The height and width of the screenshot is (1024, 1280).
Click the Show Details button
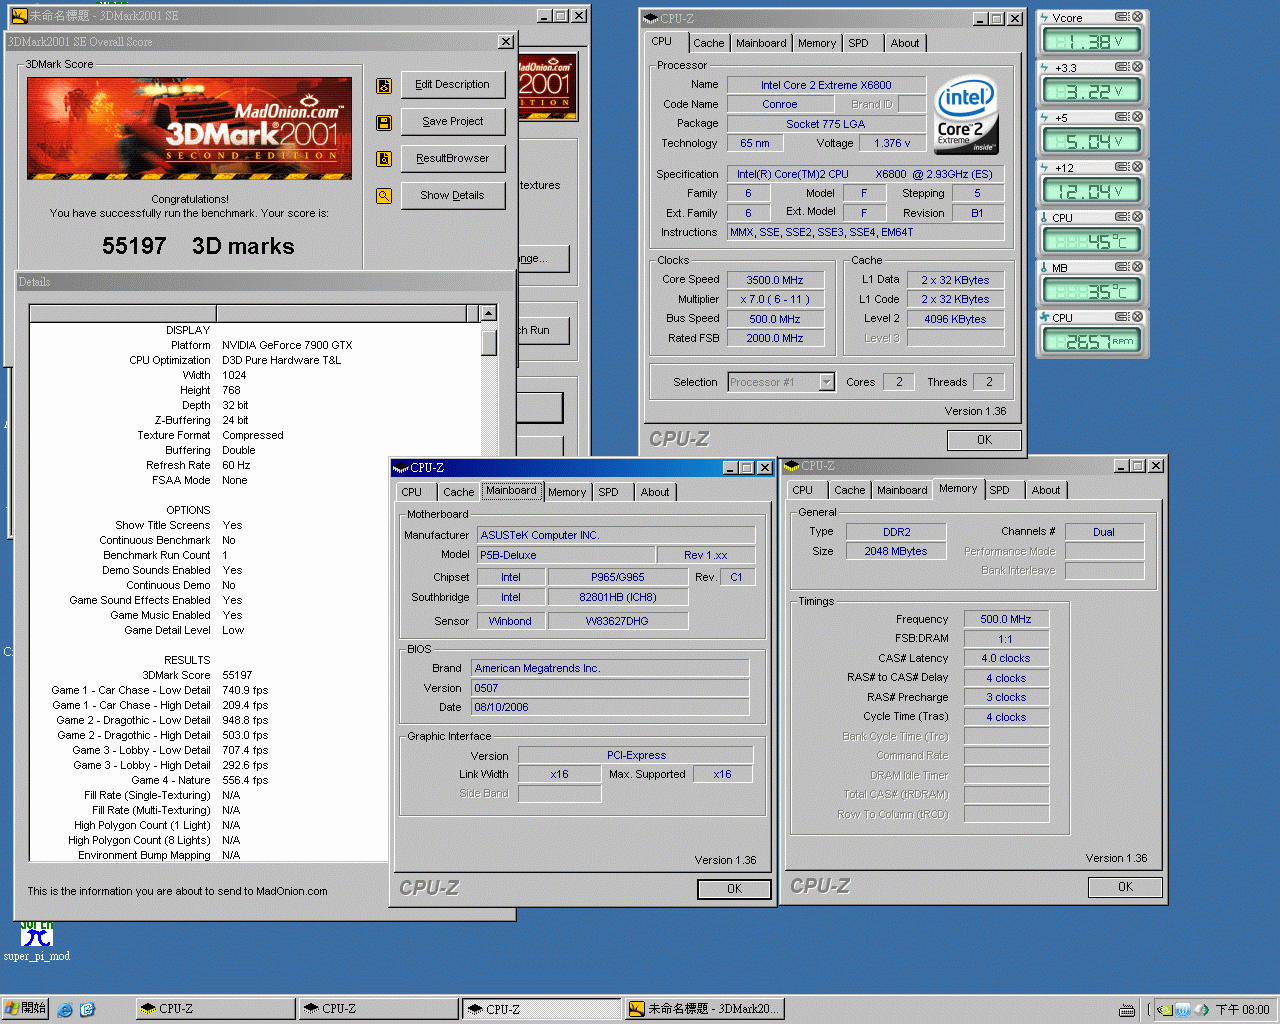pyautogui.click(x=453, y=195)
